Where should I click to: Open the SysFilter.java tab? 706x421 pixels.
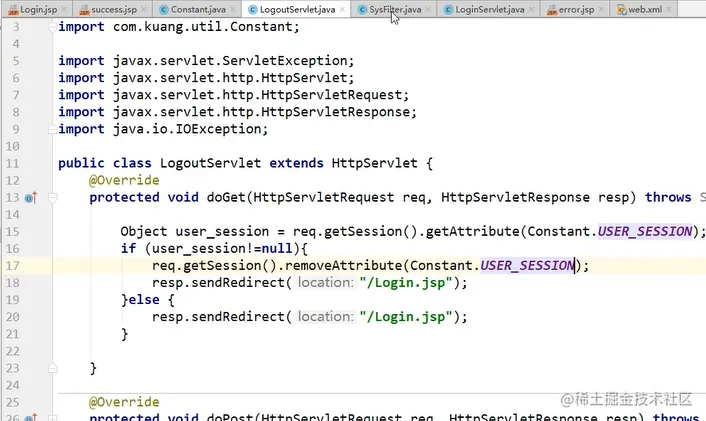(395, 9)
